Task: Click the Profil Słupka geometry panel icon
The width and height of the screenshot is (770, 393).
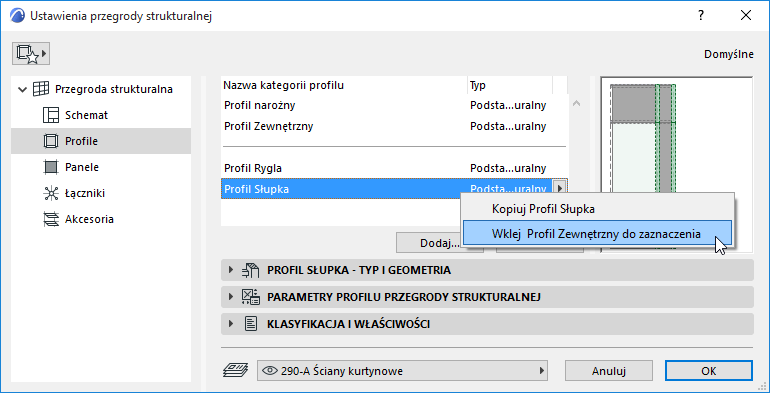Action: (x=250, y=270)
